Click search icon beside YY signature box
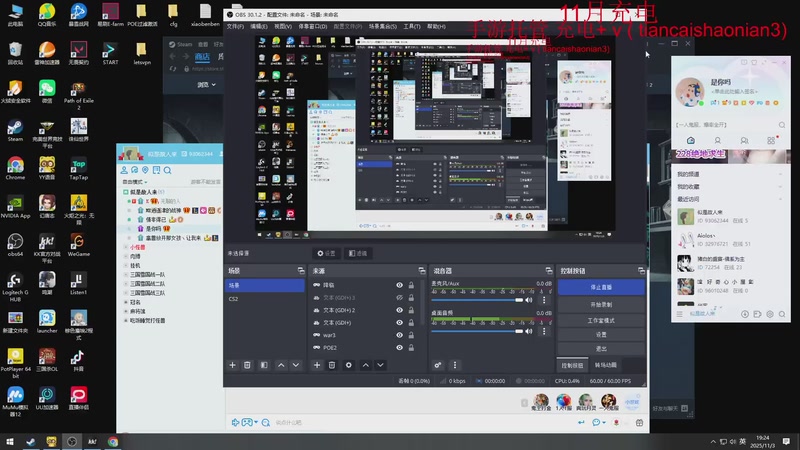Screen dimensions: 800x450 tap(782, 125)
